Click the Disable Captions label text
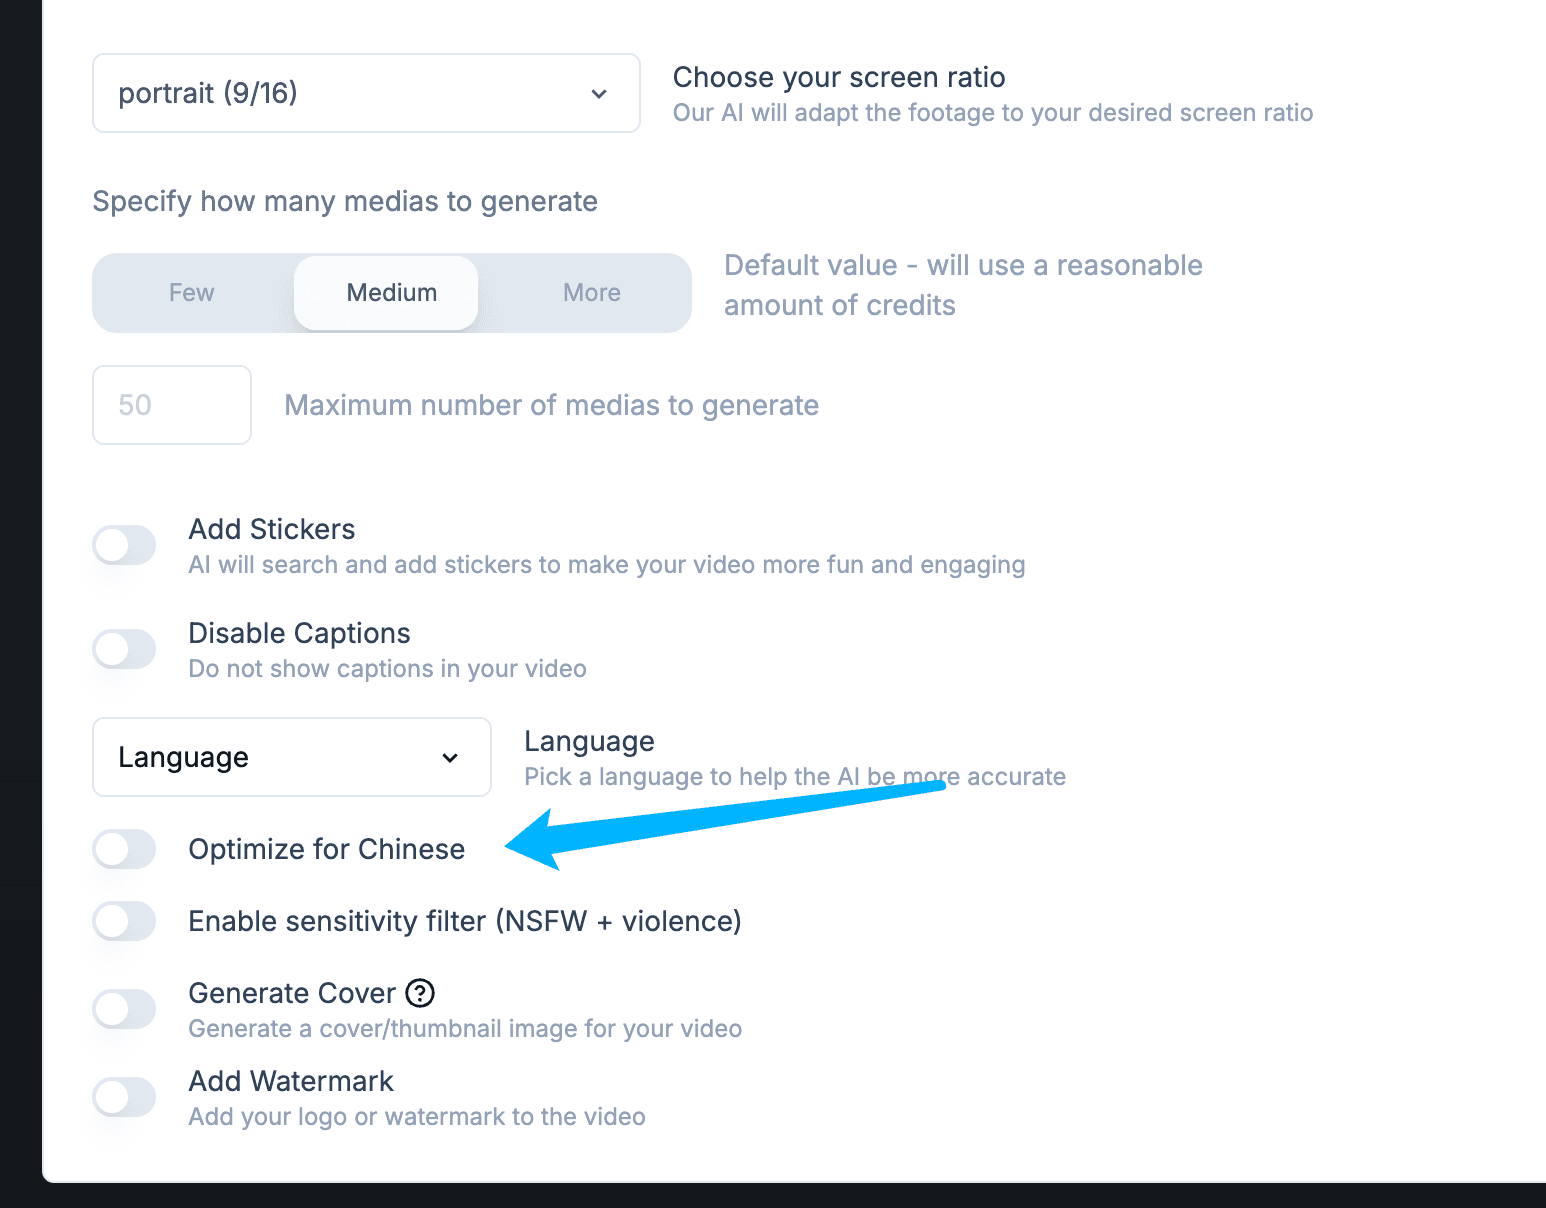The image size is (1546, 1208). [299, 633]
